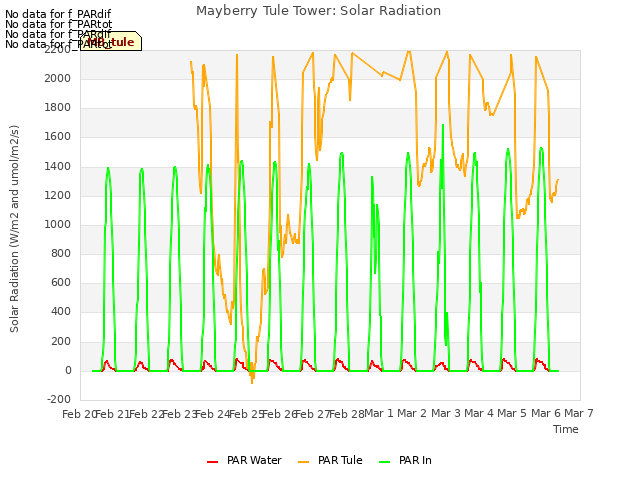The height and width of the screenshot is (480, 640).
Task: Click the Mar 7 x-axis tick label
Action: pyautogui.click(x=579, y=413)
